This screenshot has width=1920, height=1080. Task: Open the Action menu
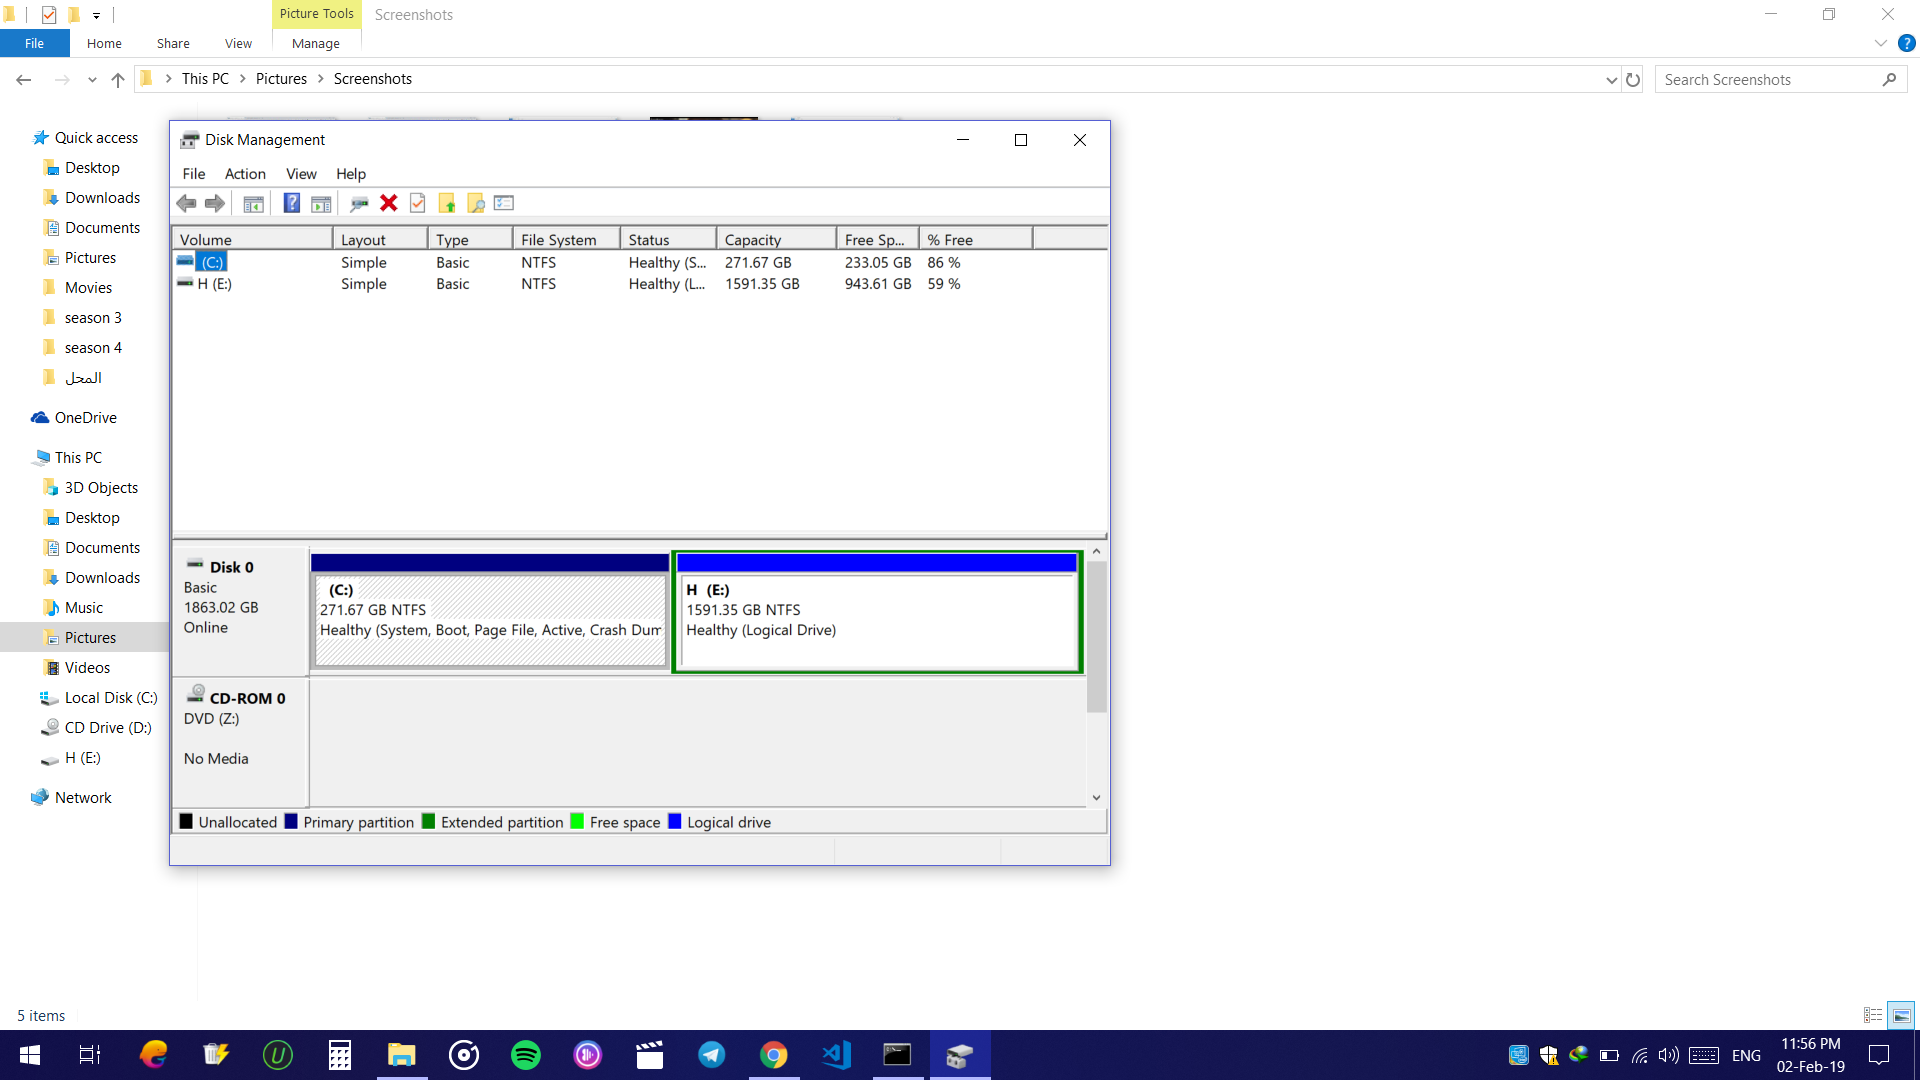pos(245,174)
